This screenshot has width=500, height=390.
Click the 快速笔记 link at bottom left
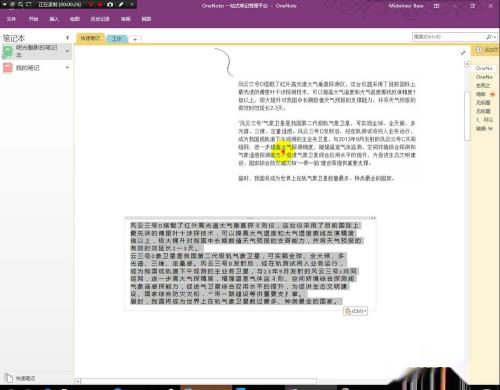coord(26,379)
